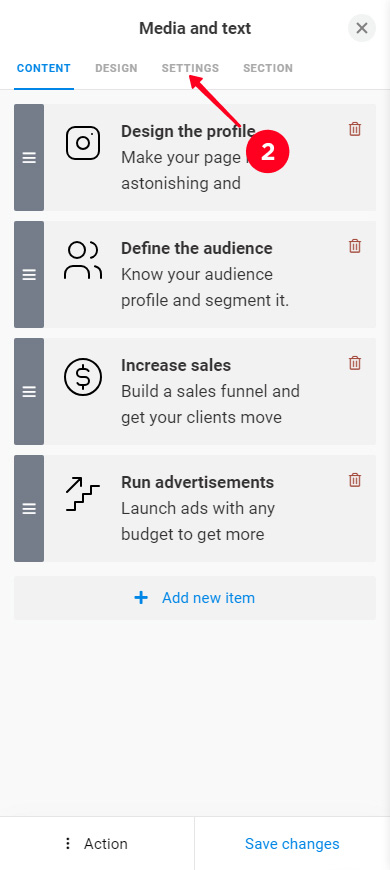Click the dollar sign circle icon

click(x=83, y=377)
